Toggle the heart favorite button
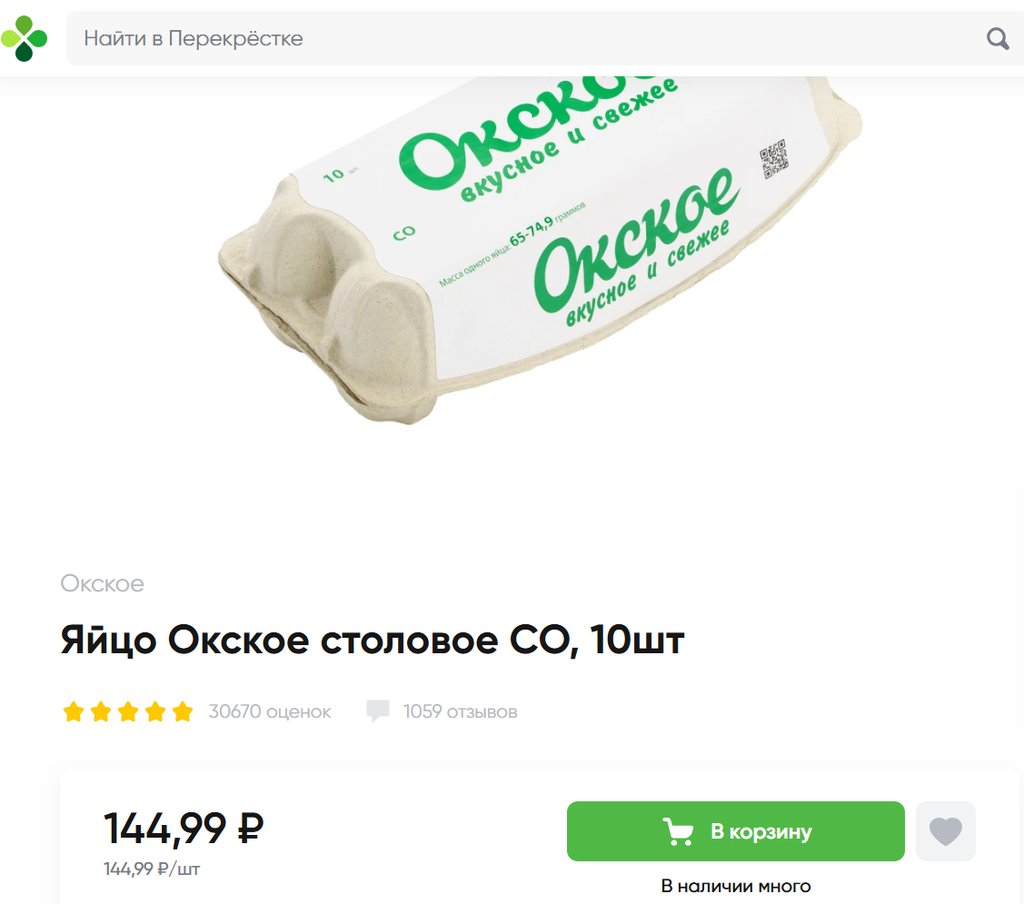Screen dimensions: 1024x904 (x=946, y=831)
